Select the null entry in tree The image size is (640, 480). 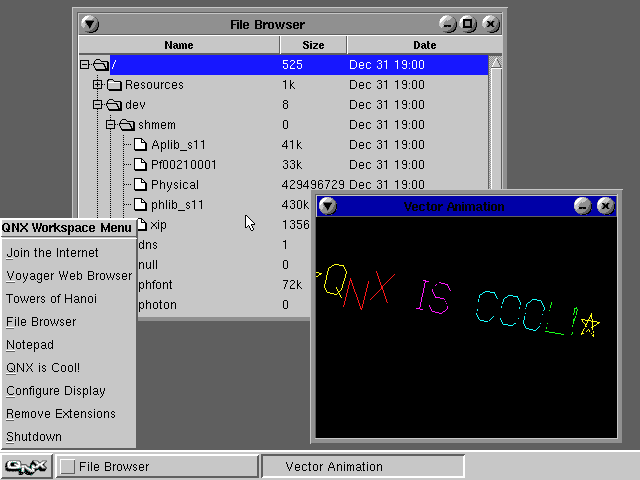point(148,265)
